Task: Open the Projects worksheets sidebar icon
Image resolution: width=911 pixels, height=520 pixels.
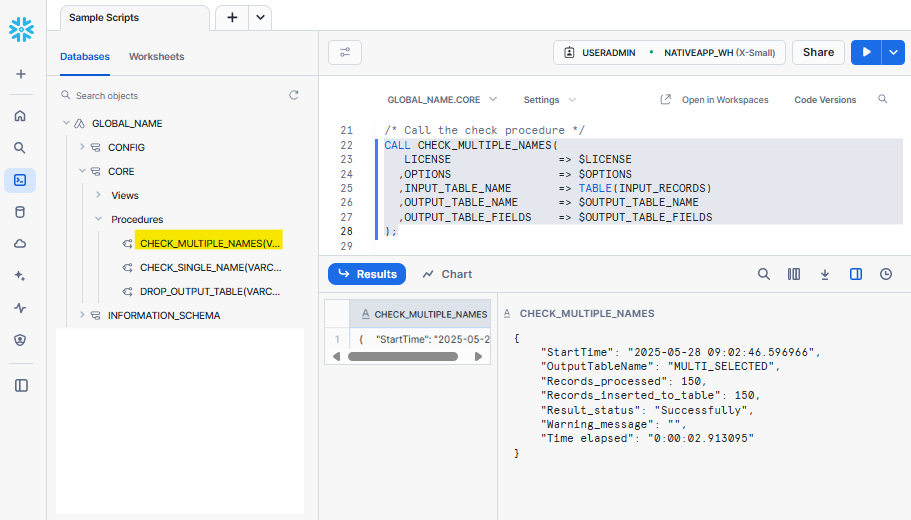Action: [x=20, y=180]
